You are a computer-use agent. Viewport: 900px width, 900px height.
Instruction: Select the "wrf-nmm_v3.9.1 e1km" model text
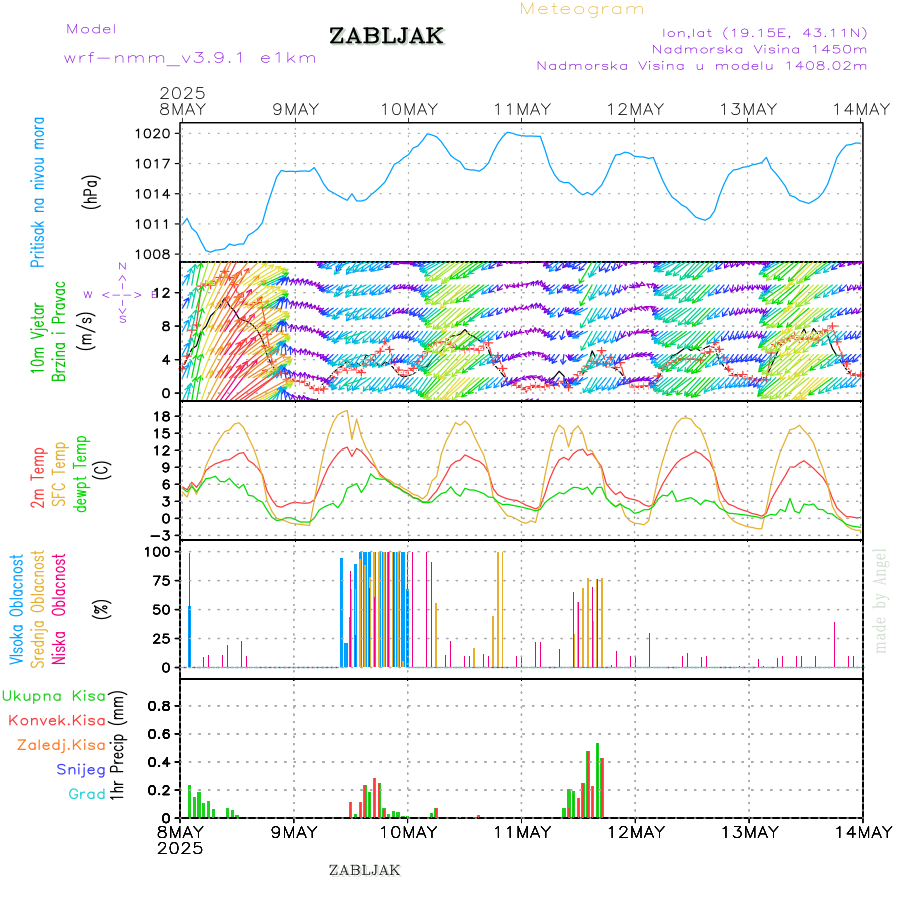(x=190, y=58)
